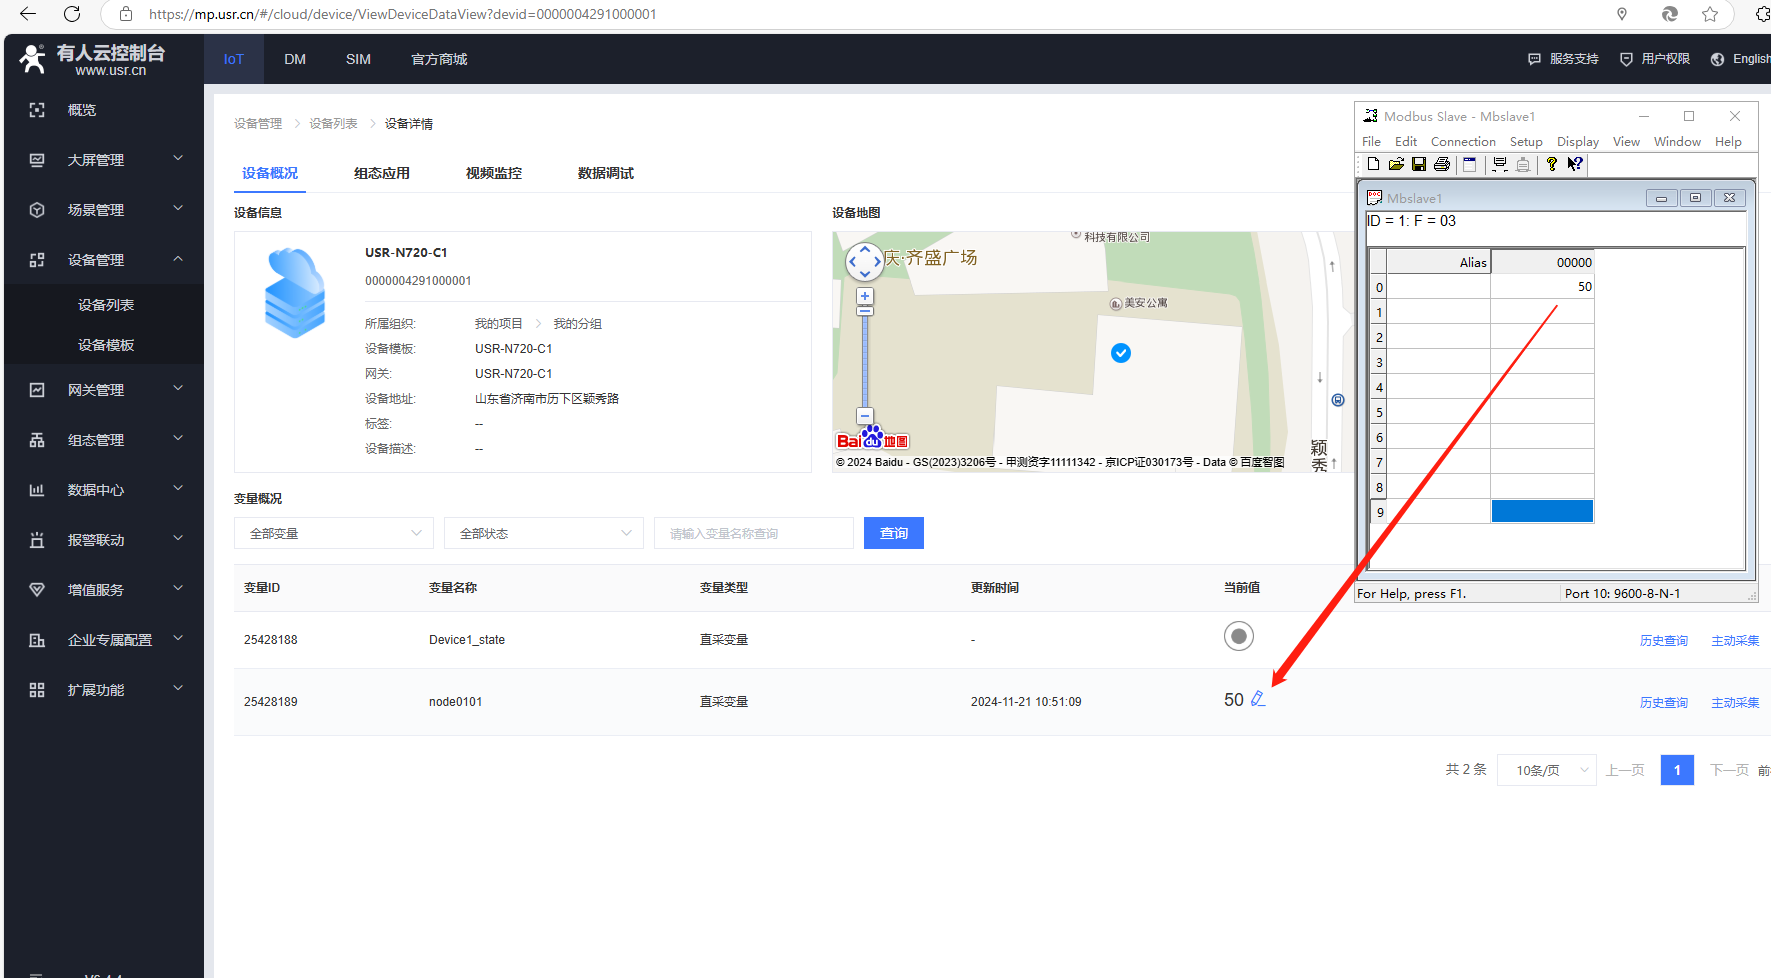Expand 增值服务 sidebar menu

(x=104, y=590)
